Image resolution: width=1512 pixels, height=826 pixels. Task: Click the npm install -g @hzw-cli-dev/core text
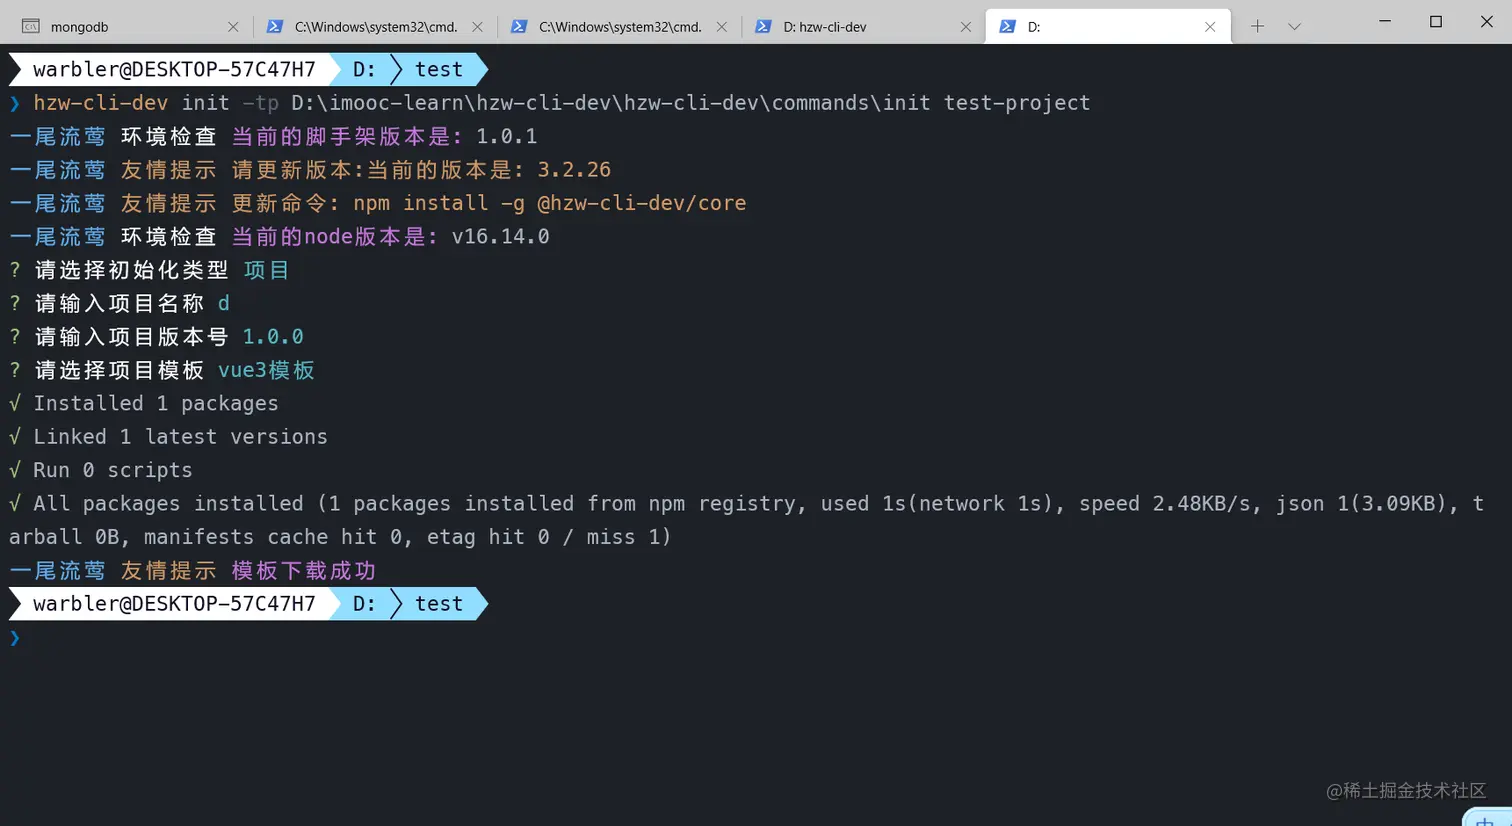pyautogui.click(x=550, y=203)
